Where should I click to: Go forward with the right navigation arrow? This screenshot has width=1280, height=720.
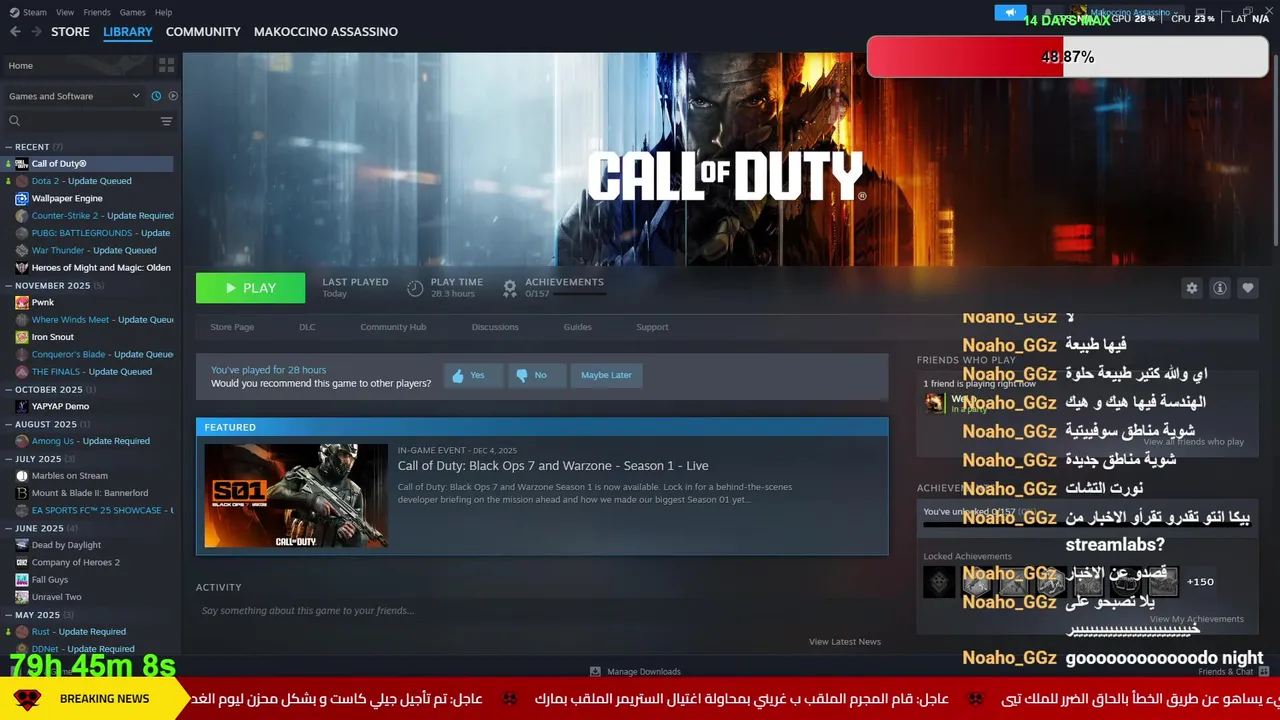click(x=36, y=32)
